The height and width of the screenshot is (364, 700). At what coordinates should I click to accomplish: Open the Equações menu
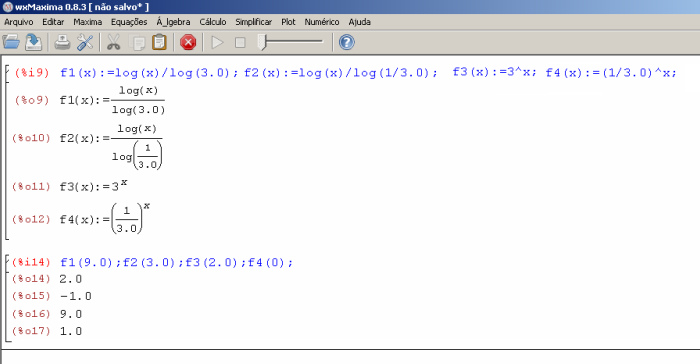[129, 22]
